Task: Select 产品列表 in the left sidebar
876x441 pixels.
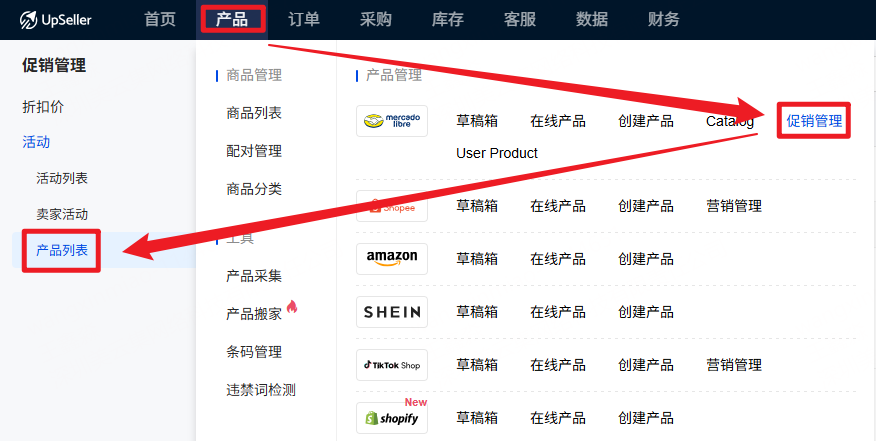Action: (x=62, y=250)
